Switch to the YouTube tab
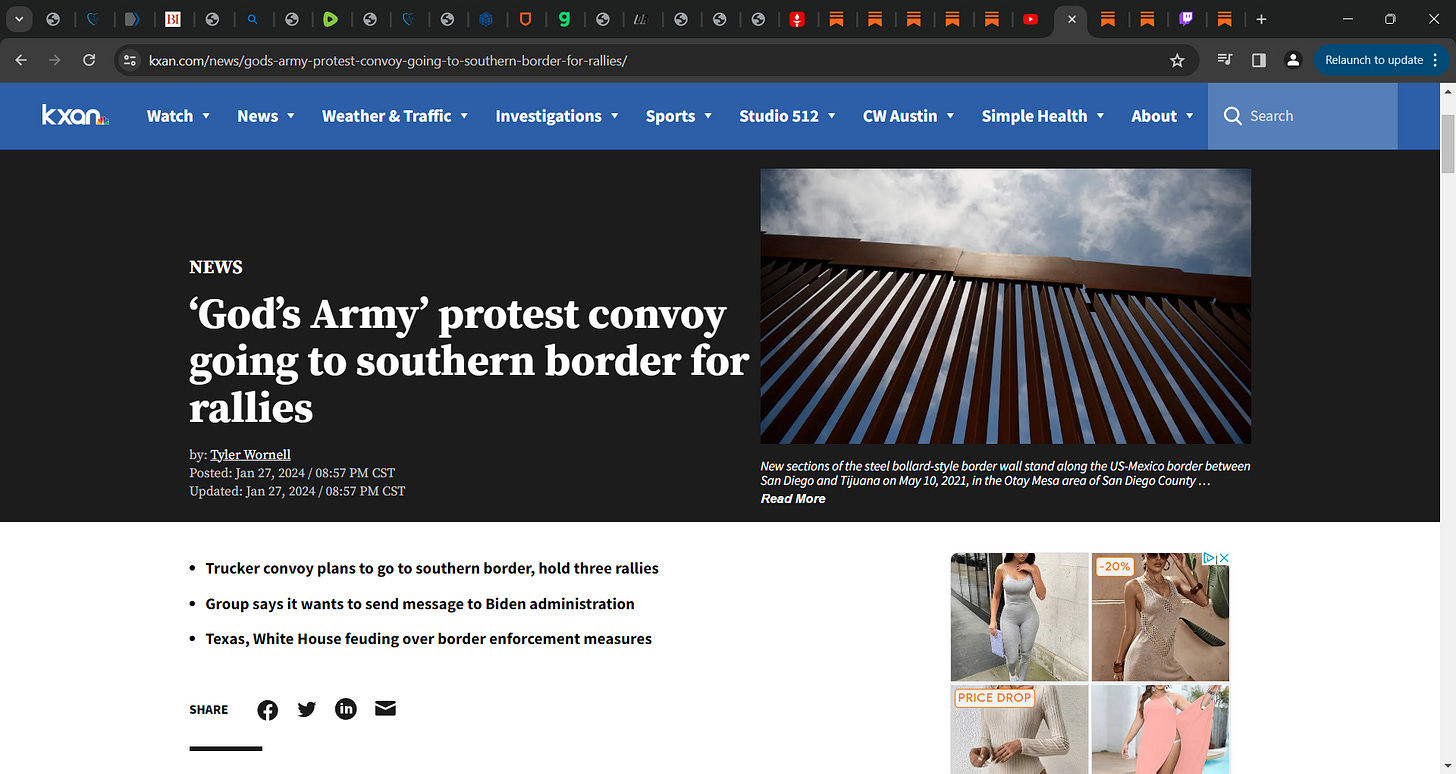This screenshot has width=1456, height=774. pyautogui.click(x=1030, y=19)
